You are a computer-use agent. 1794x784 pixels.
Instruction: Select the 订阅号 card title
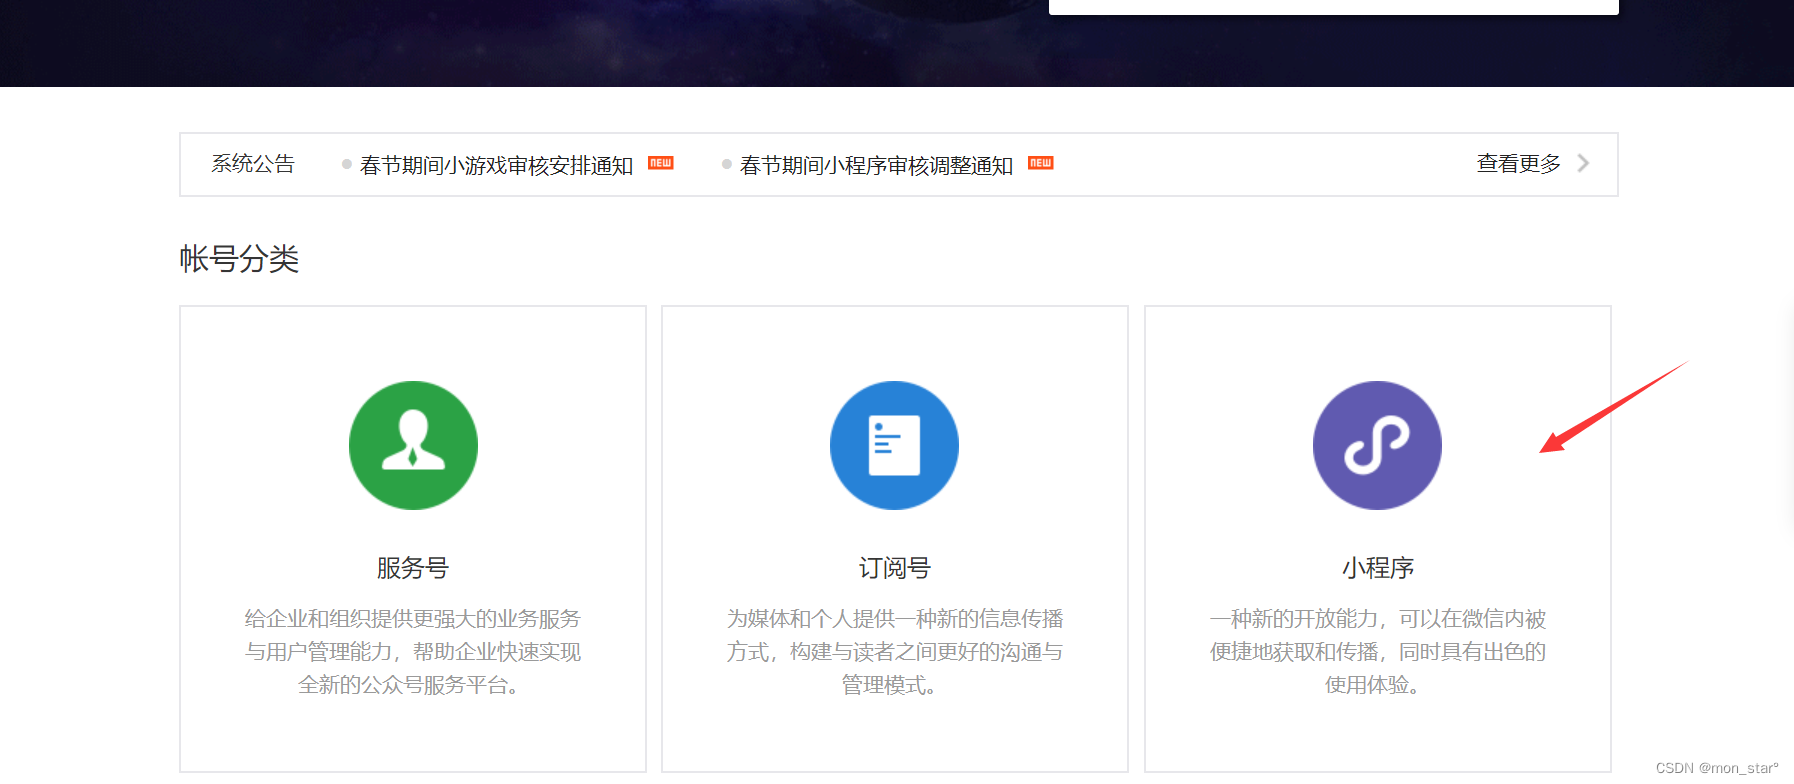pos(895,568)
